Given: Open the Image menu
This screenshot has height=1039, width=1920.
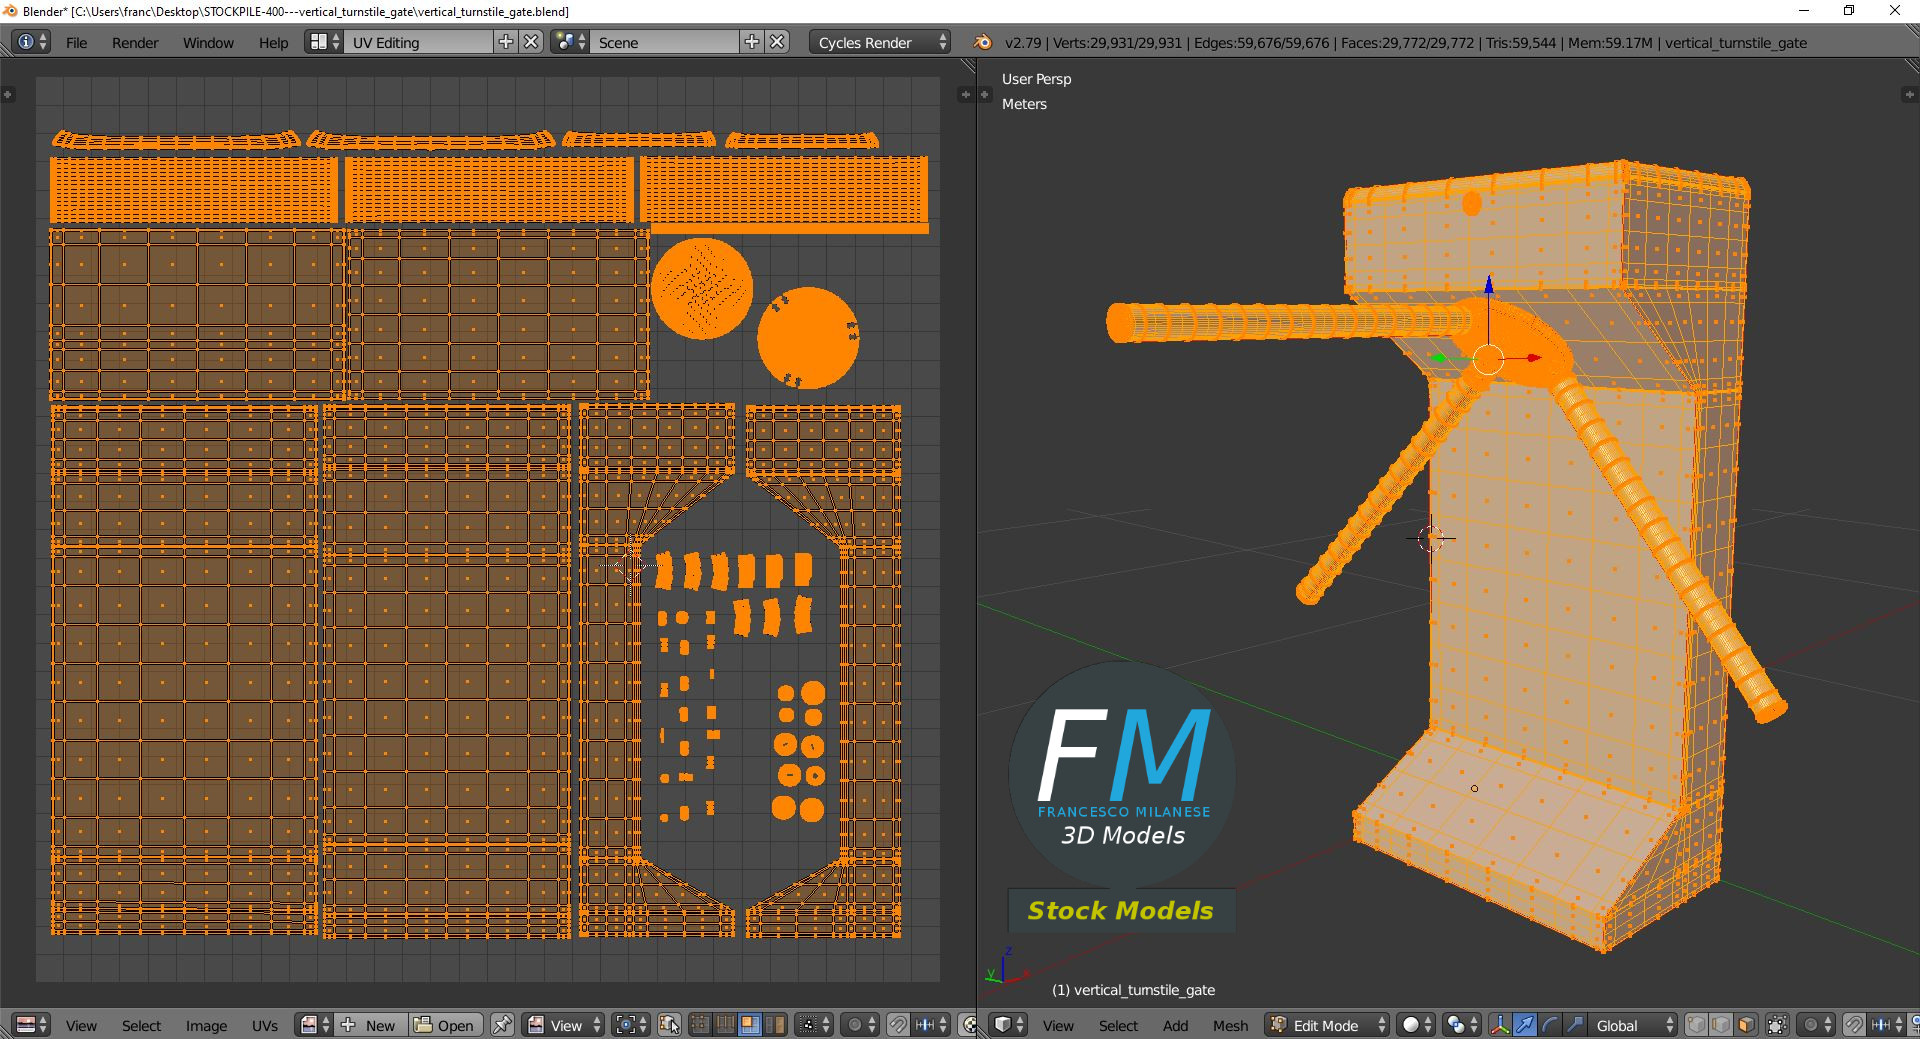Looking at the screenshot, I should click(206, 1025).
